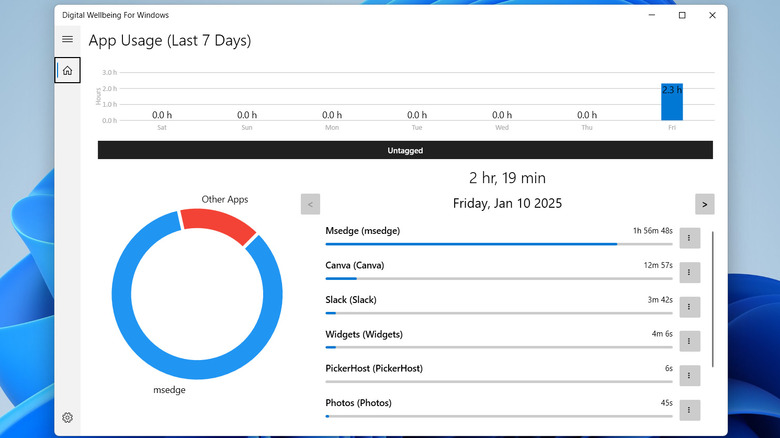
Task: Open more options for Msedge
Action: (x=689, y=238)
